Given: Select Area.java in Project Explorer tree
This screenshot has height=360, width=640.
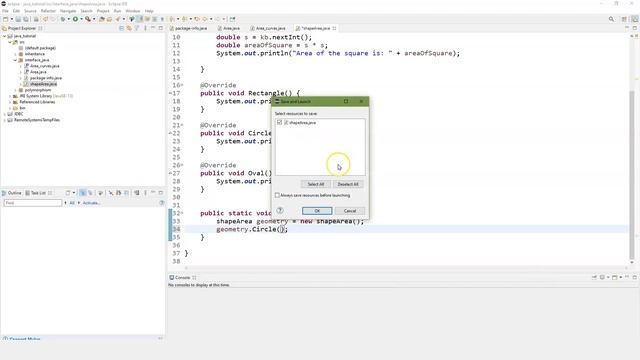Looking at the screenshot, I should click(x=38, y=72).
